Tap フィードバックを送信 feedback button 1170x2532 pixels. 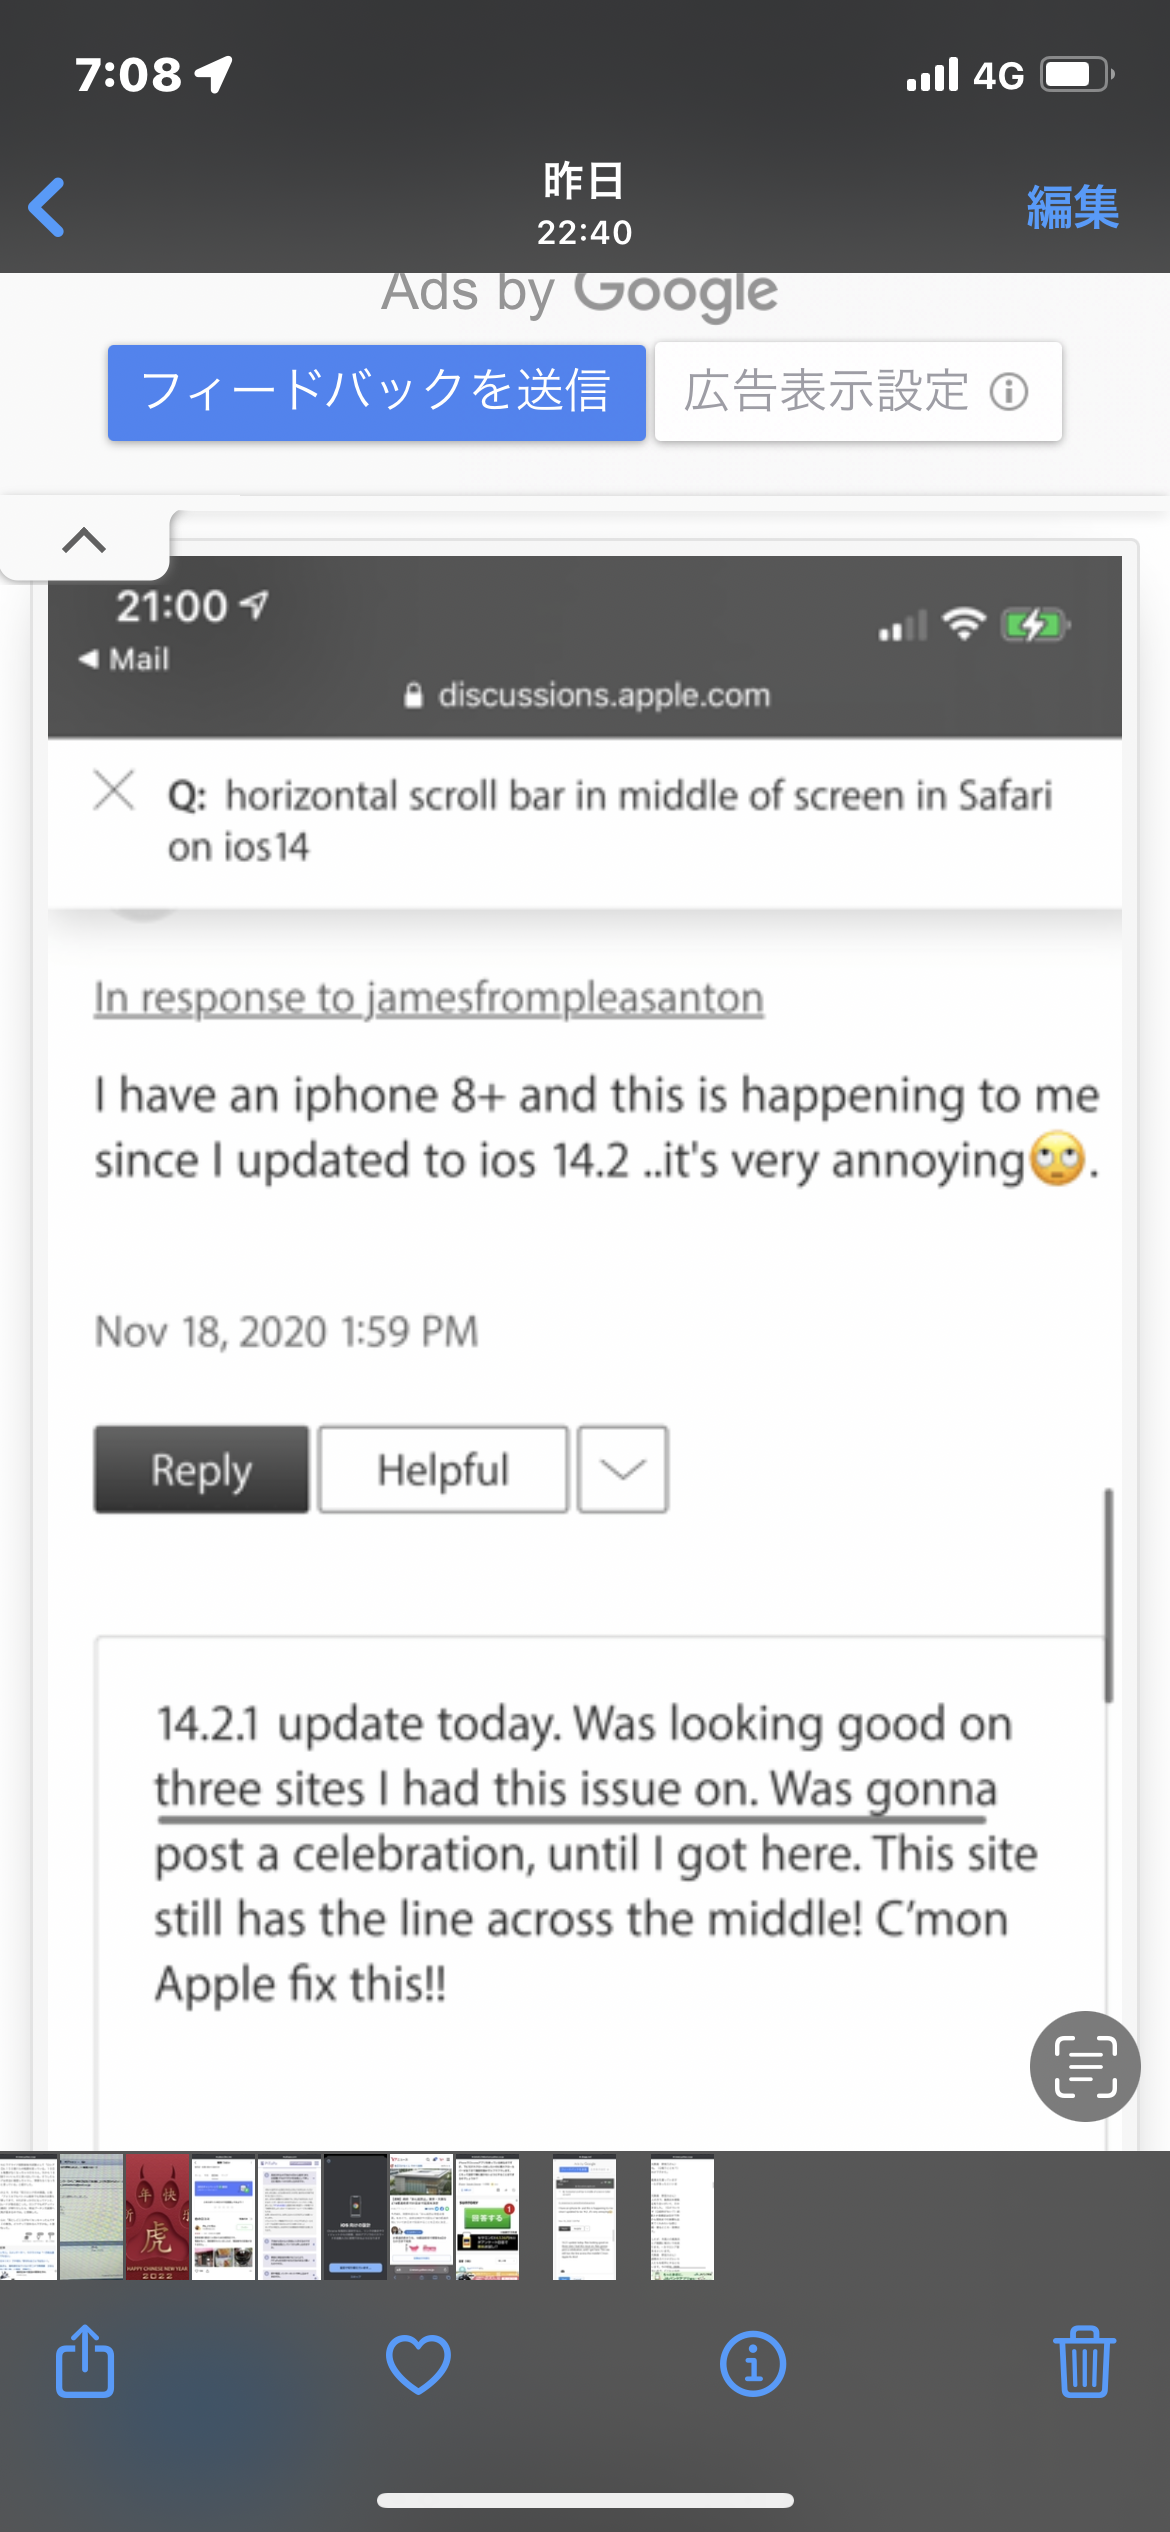[376, 392]
